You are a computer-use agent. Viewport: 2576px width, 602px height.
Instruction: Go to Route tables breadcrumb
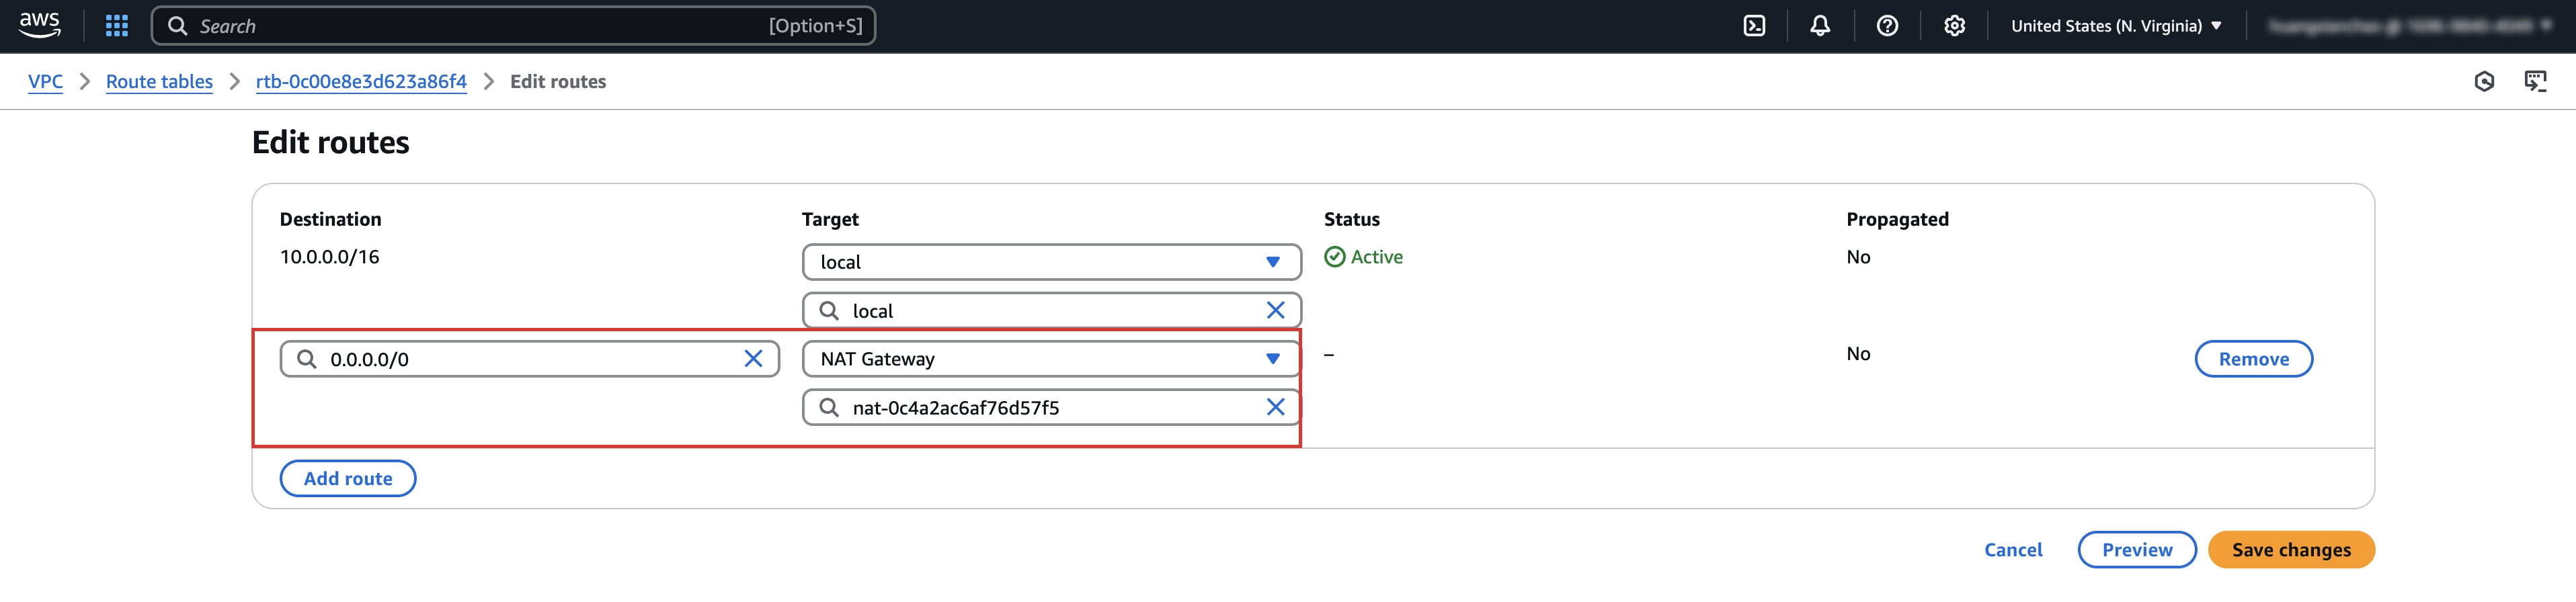click(159, 82)
